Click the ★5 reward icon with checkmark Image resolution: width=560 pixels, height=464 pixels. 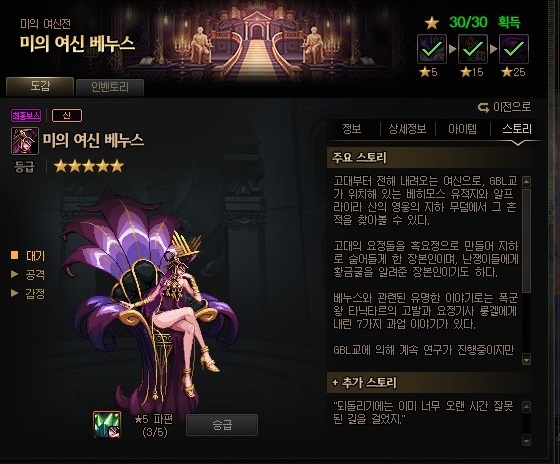click(x=432, y=49)
